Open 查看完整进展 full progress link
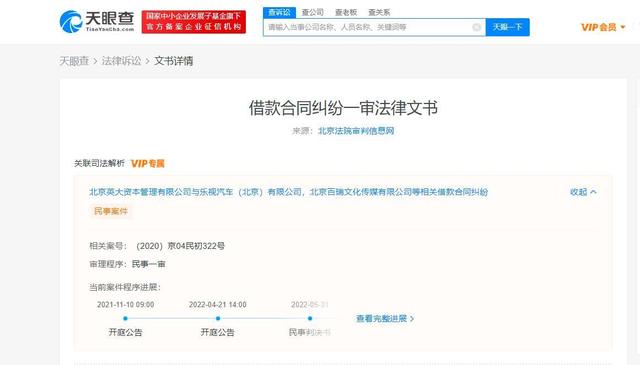The width and height of the screenshot is (640, 365). 385,319
